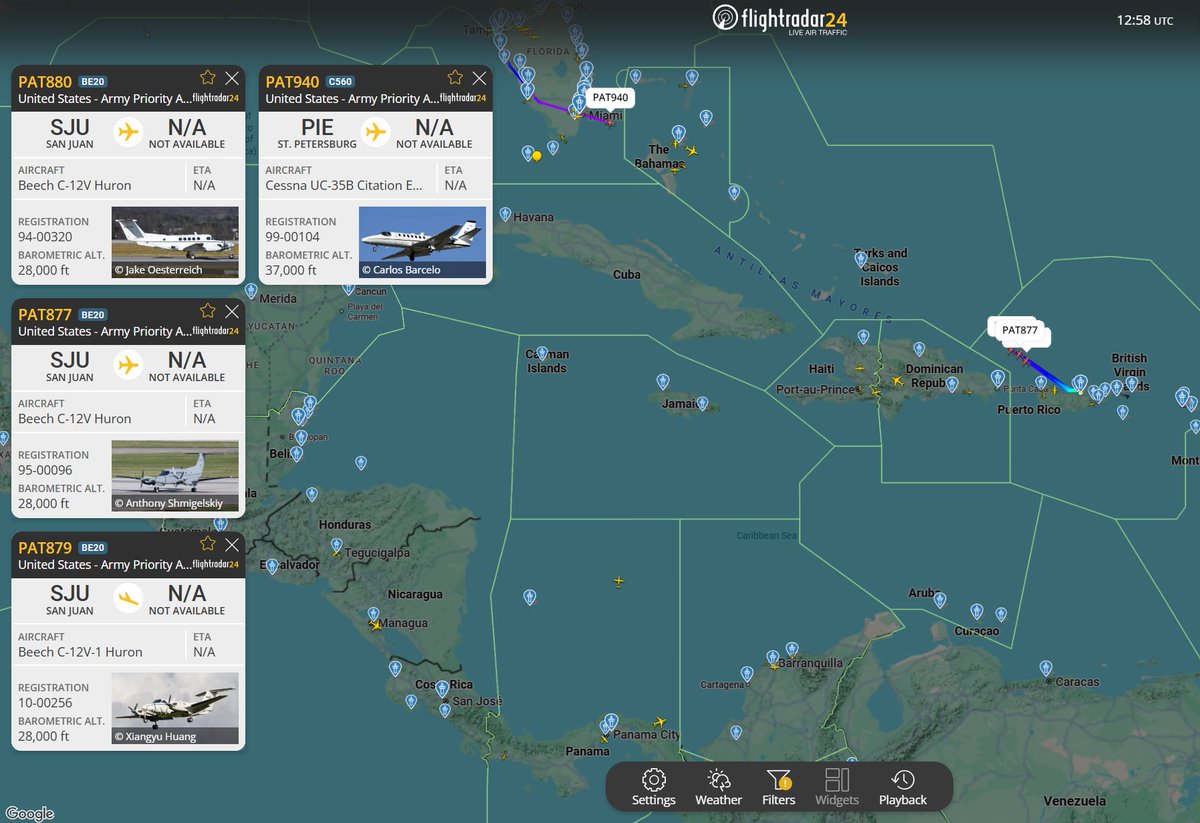View the PAT940 Citation aircraft photo

pos(422,242)
